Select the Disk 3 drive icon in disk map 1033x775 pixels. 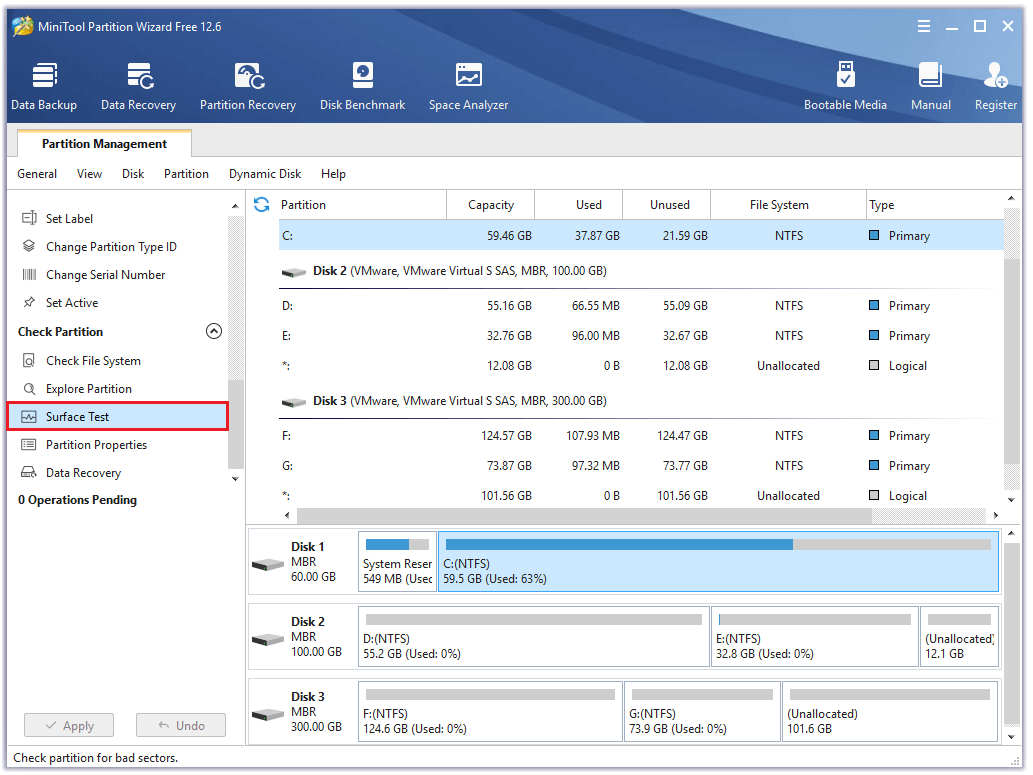(268, 714)
